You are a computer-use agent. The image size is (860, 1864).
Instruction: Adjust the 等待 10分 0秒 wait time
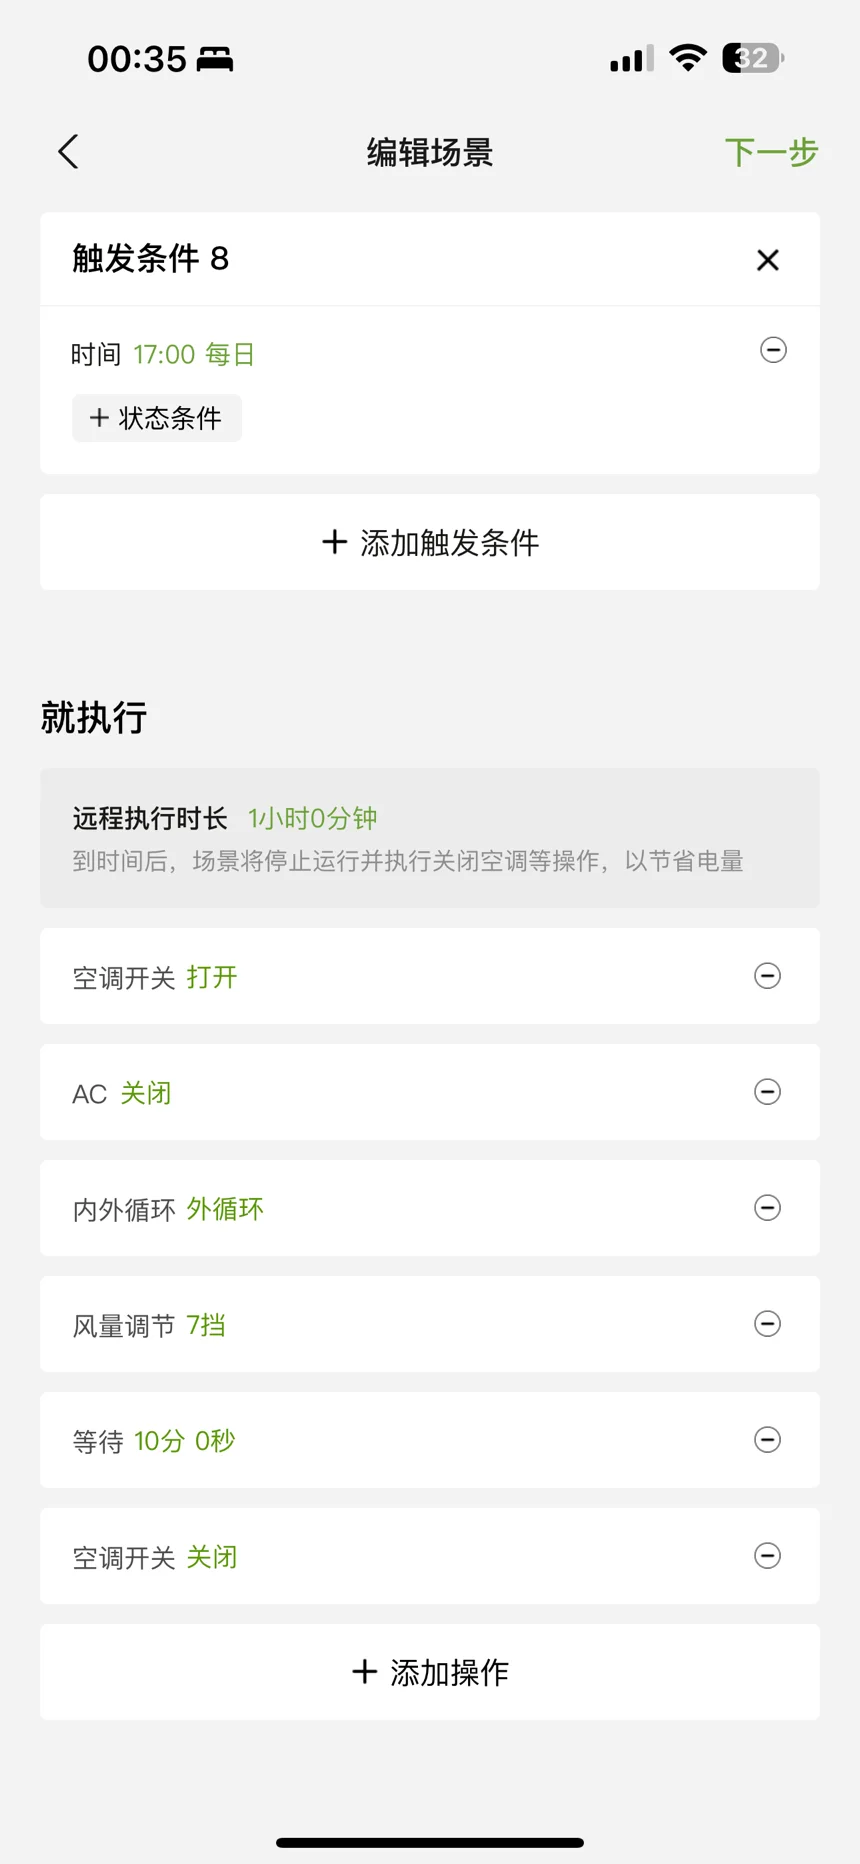[184, 1441]
